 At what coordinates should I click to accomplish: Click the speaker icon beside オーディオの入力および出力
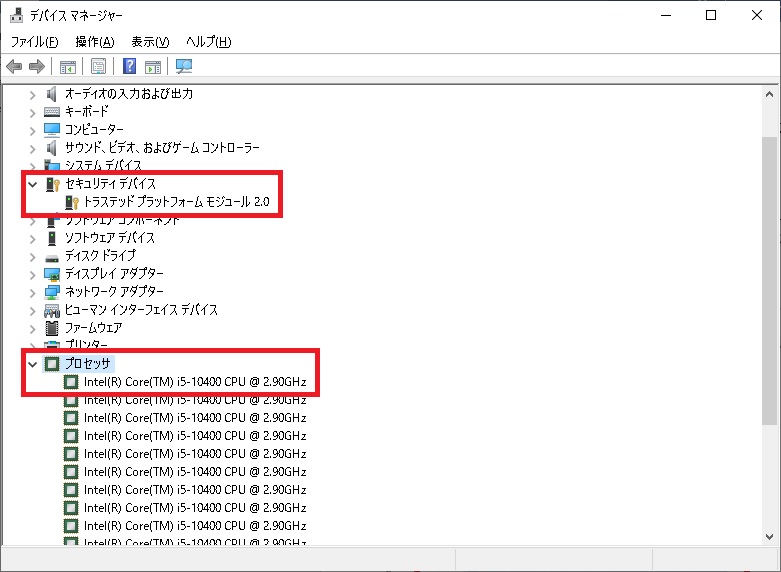click(x=51, y=94)
